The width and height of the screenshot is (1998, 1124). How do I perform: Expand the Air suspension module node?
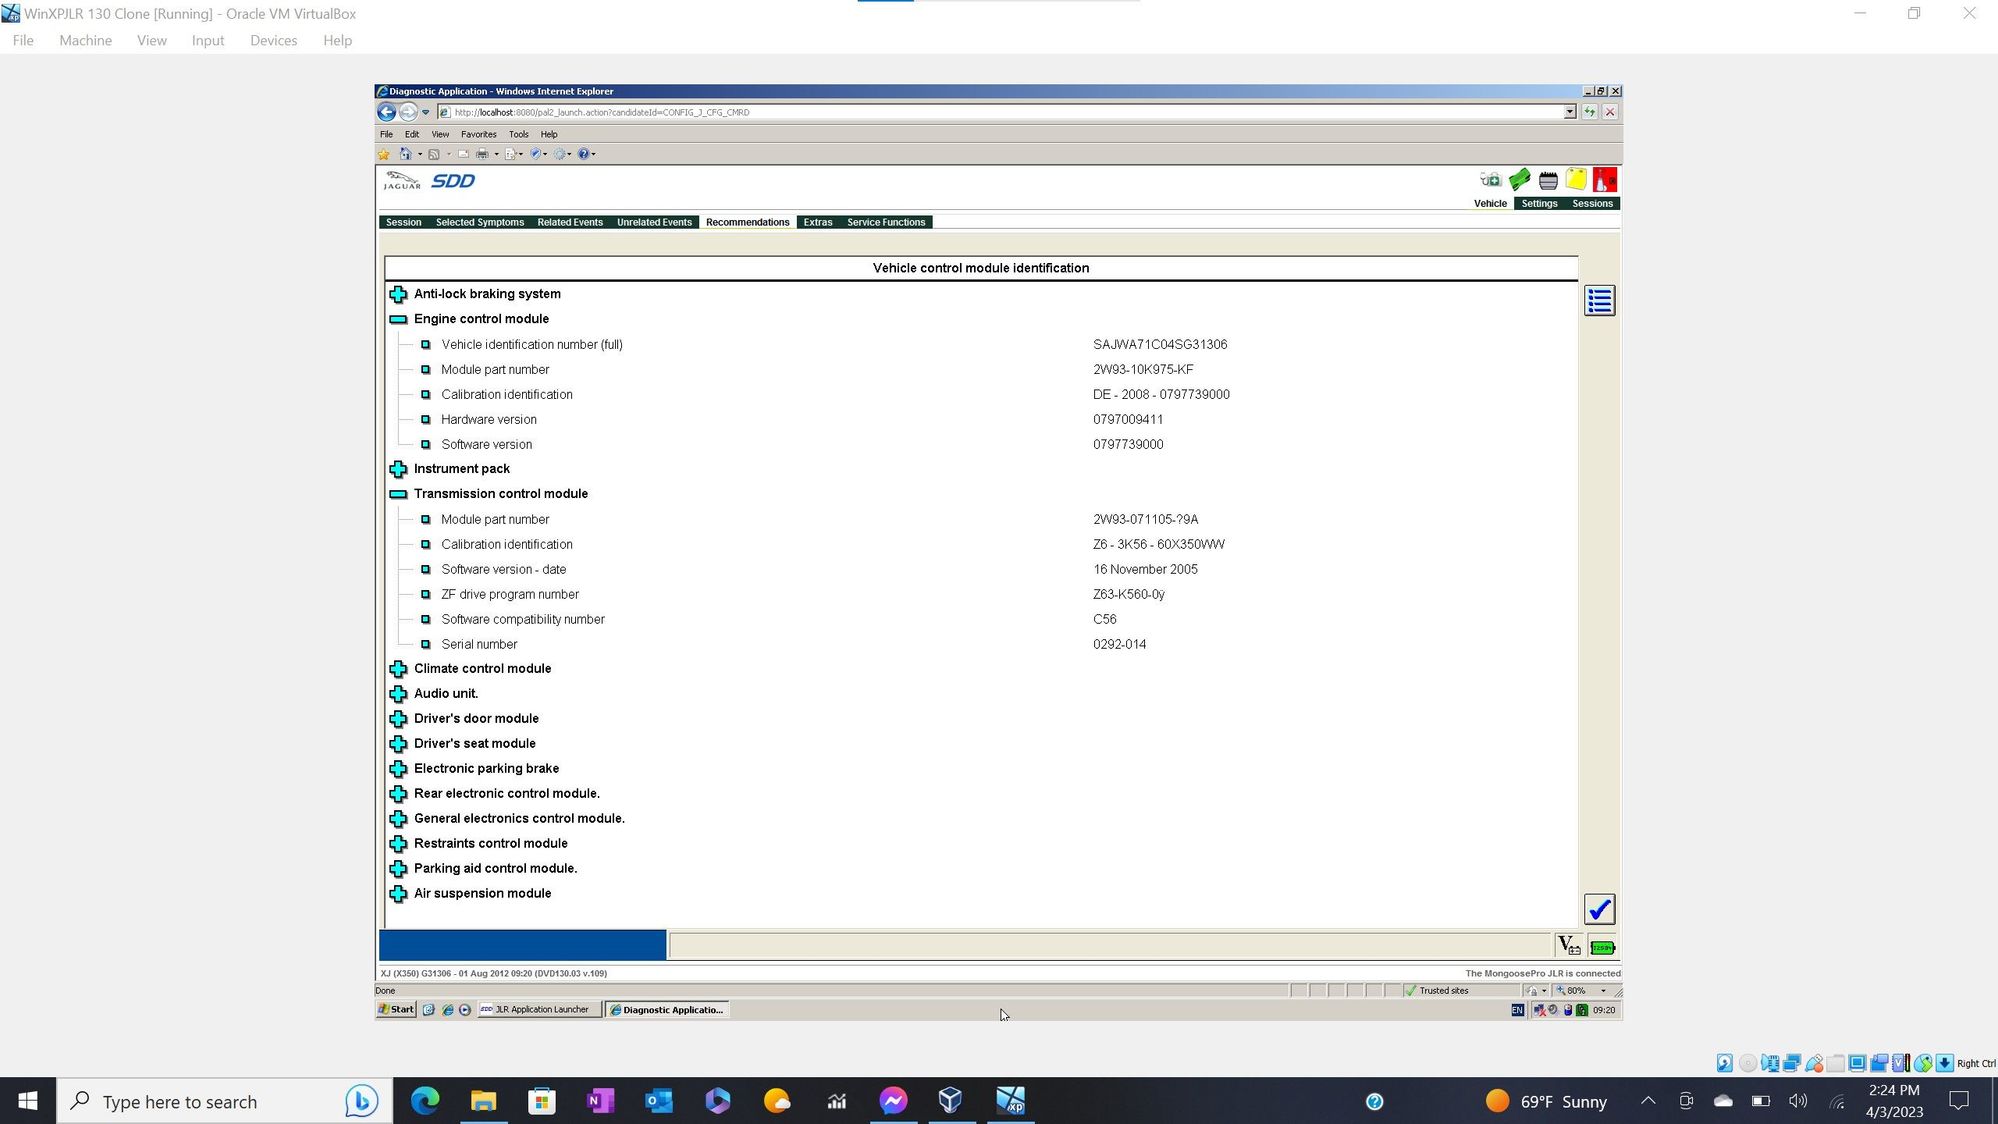pos(398,894)
